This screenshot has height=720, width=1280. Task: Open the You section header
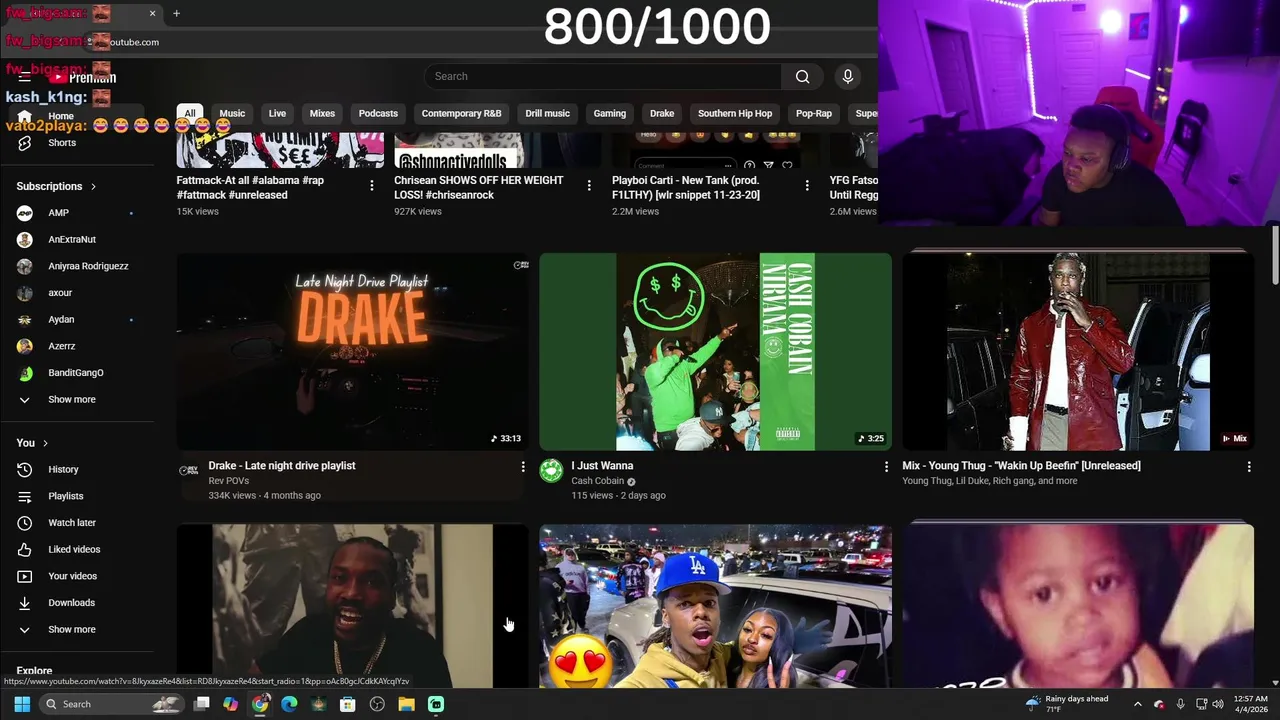pyautogui.click(x=32, y=443)
